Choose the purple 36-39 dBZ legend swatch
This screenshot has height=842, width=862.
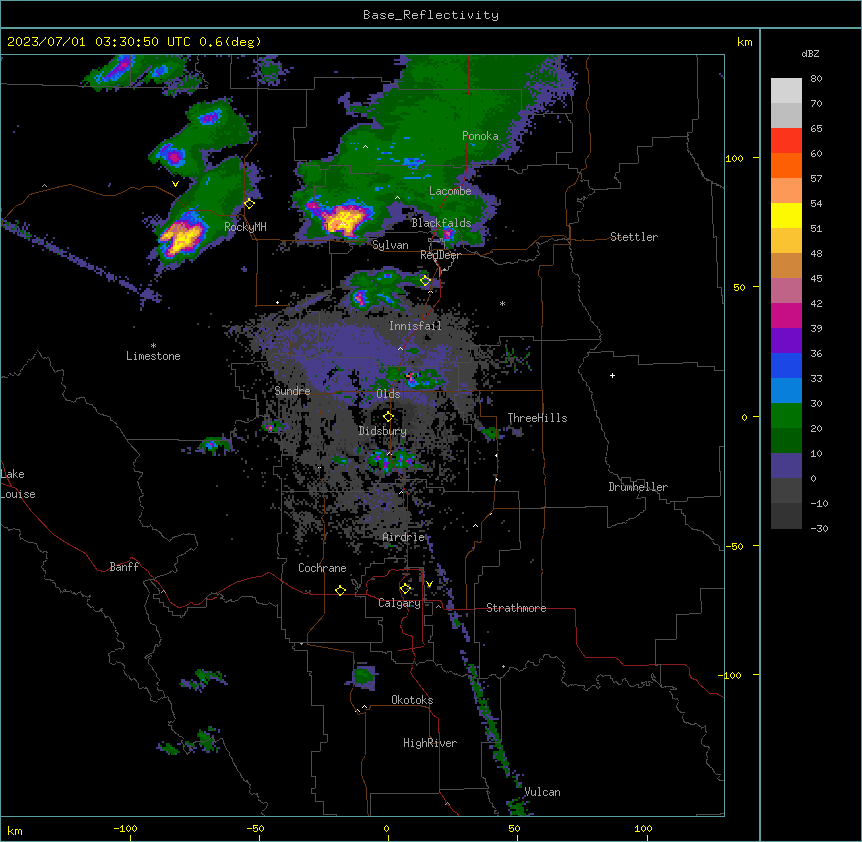click(786, 341)
